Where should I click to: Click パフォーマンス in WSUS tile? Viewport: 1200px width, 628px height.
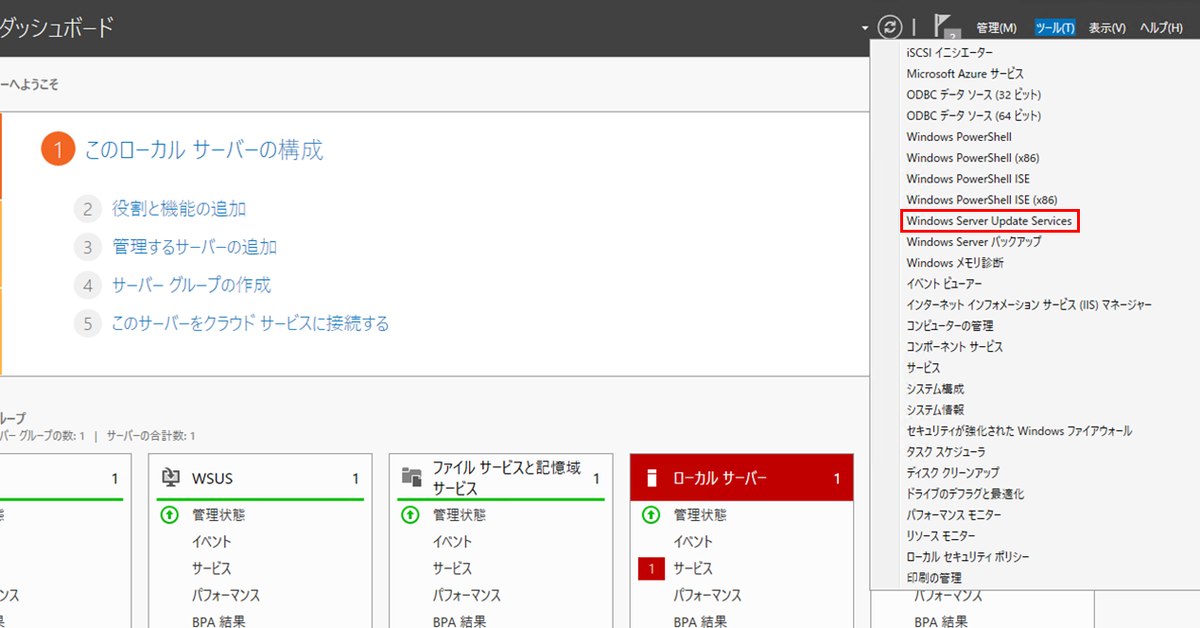[x=225, y=595]
